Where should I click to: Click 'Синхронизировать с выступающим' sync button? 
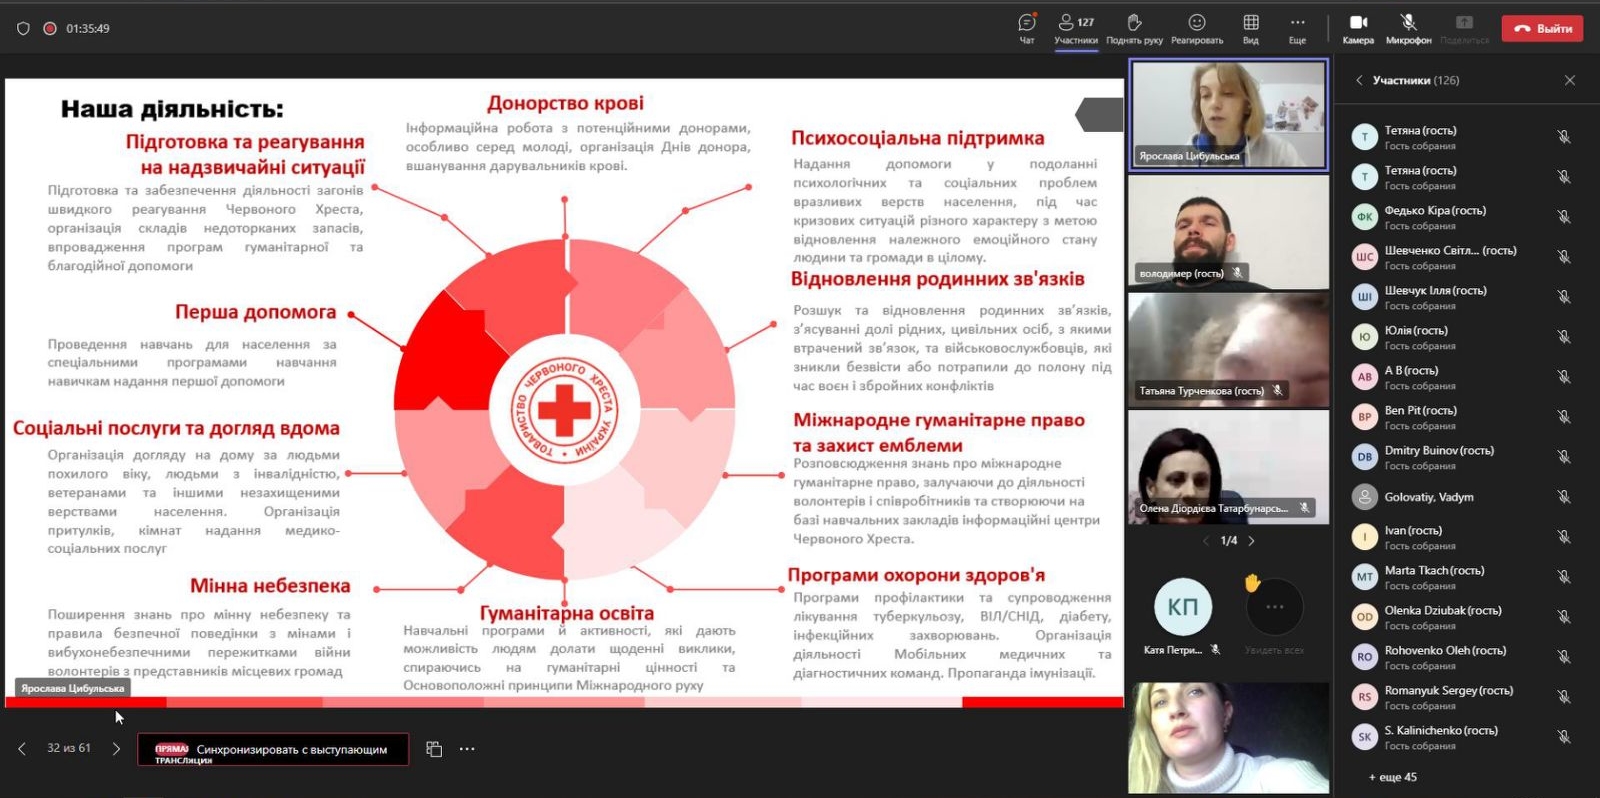click(x=273, y=750)
